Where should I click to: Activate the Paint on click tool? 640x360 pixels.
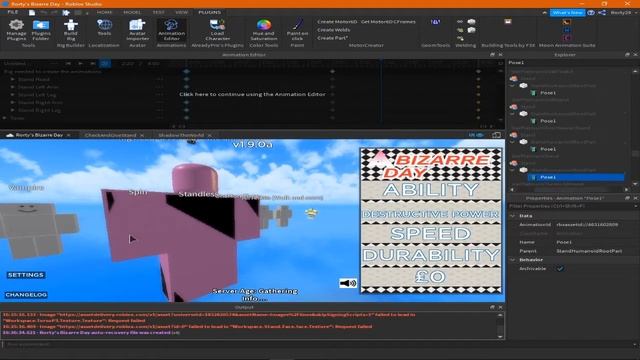(297, 30)
